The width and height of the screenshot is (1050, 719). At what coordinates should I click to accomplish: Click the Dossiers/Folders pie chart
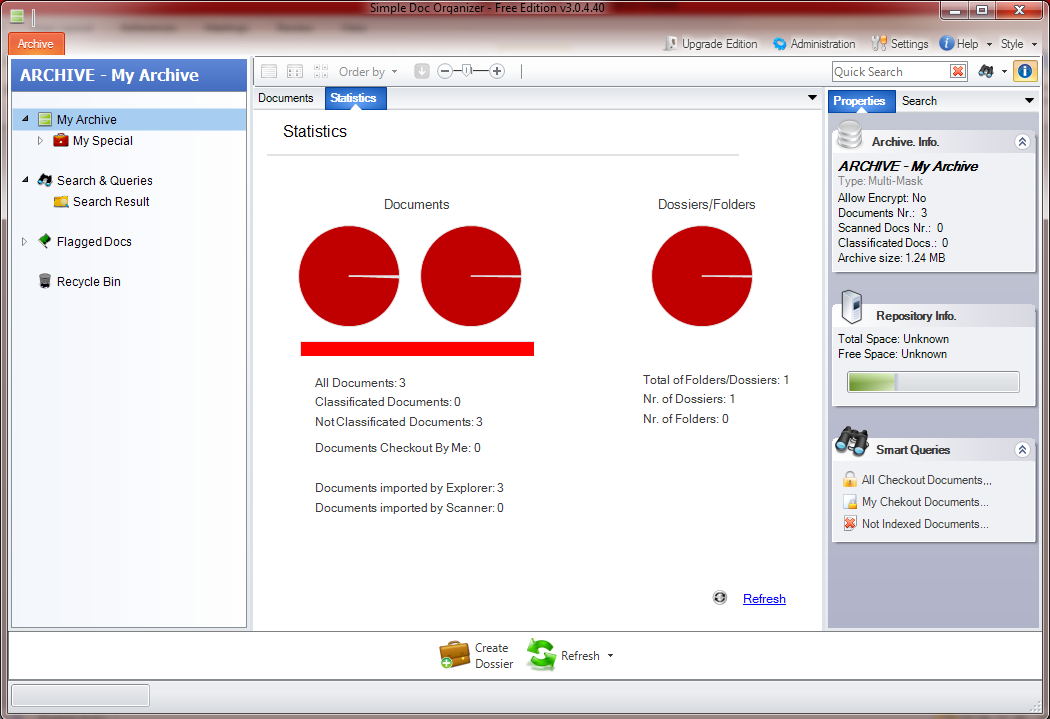tap(702, 276)
